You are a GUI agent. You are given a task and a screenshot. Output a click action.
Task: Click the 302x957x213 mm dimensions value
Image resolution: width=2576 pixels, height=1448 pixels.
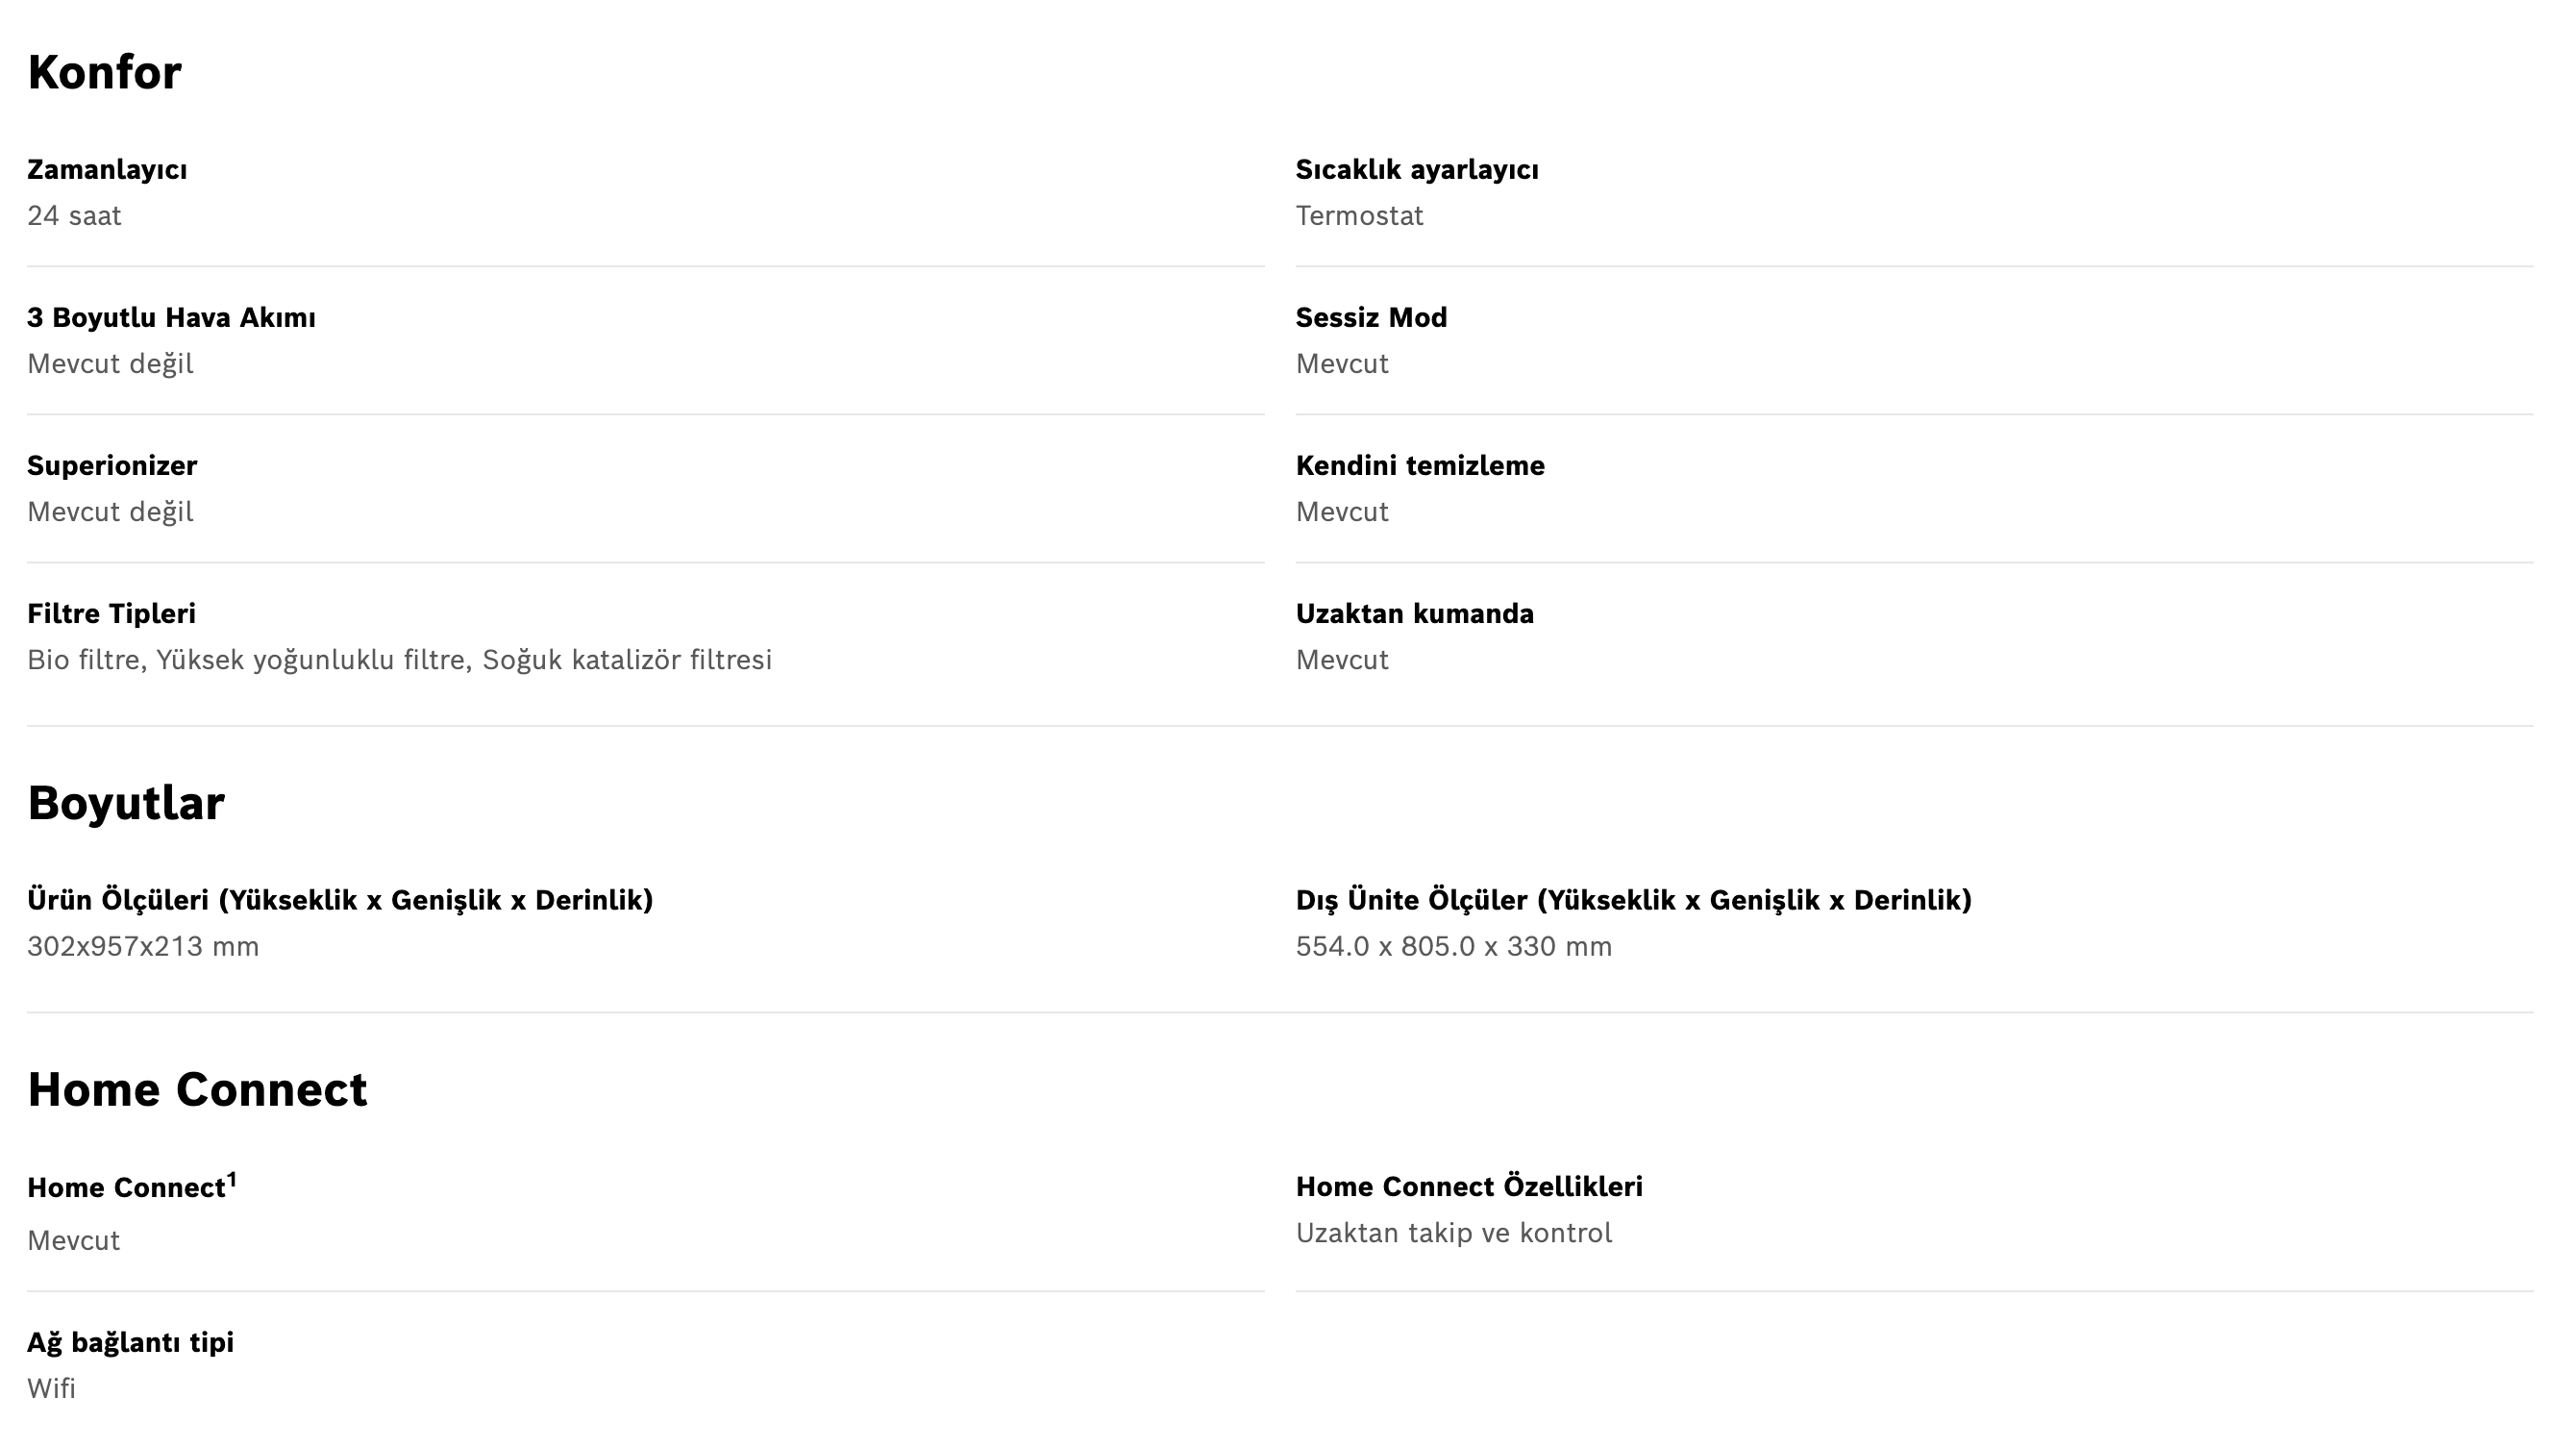(143, 946)
